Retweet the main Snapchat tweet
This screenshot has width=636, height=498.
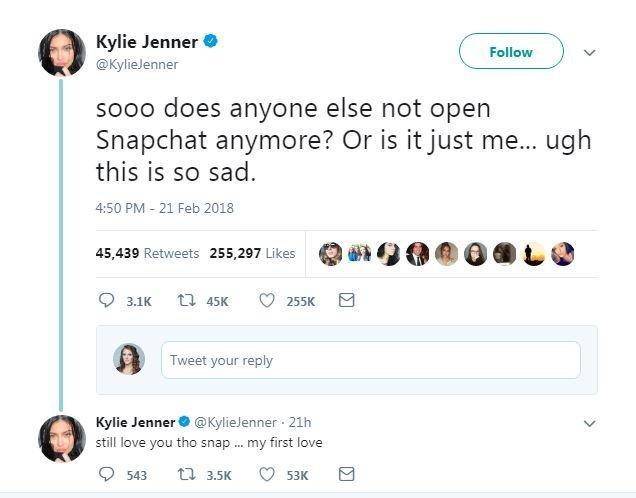(187, 300)
